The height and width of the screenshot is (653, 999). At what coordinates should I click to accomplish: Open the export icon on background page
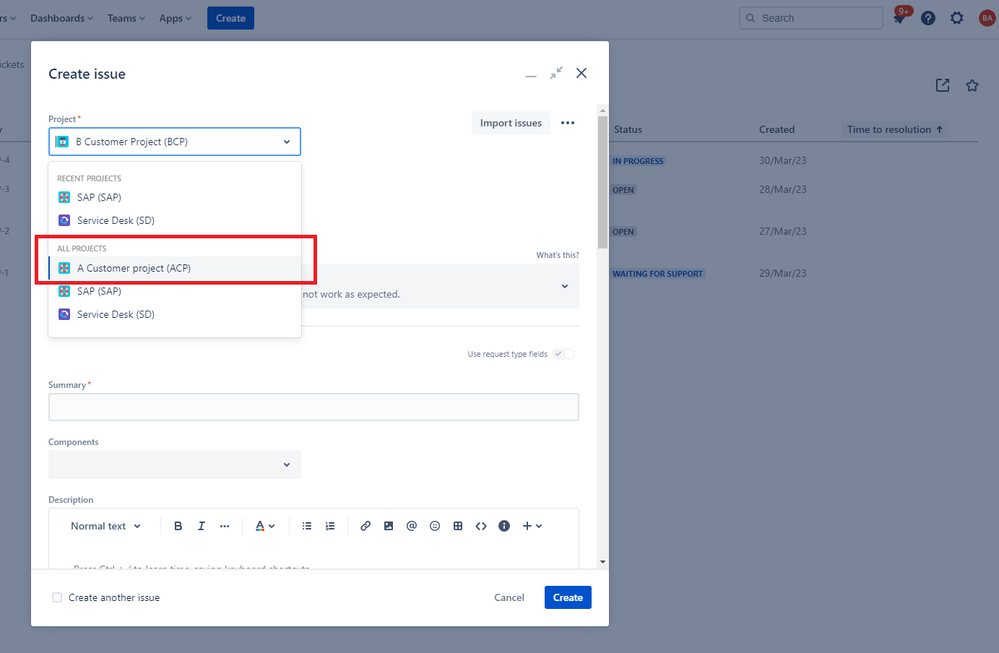[x=943, y=85]
